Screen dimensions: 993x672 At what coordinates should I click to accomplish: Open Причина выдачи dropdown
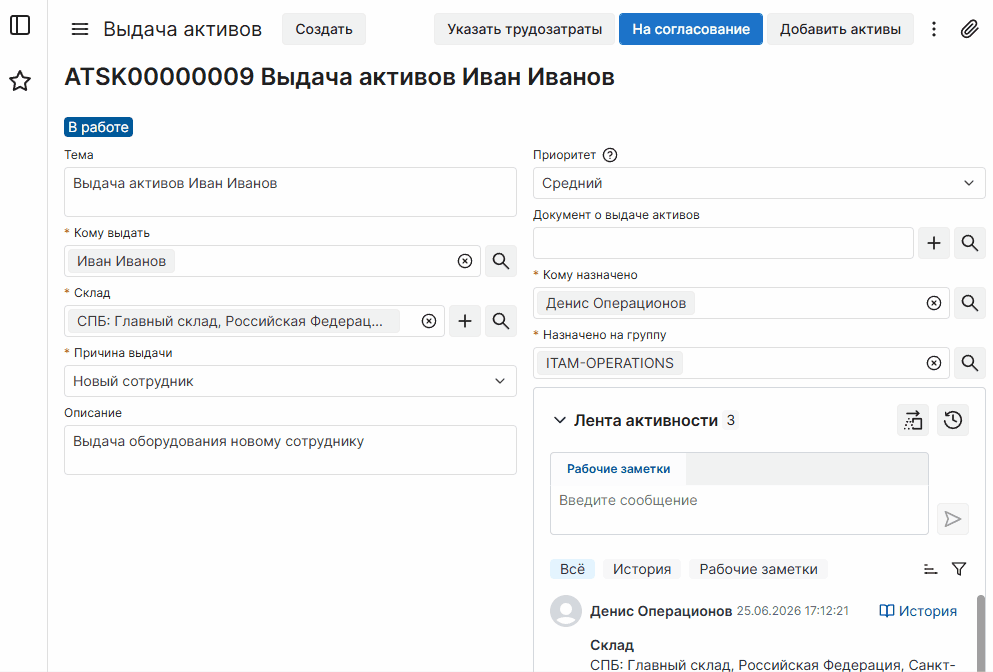tap(290, 381)
